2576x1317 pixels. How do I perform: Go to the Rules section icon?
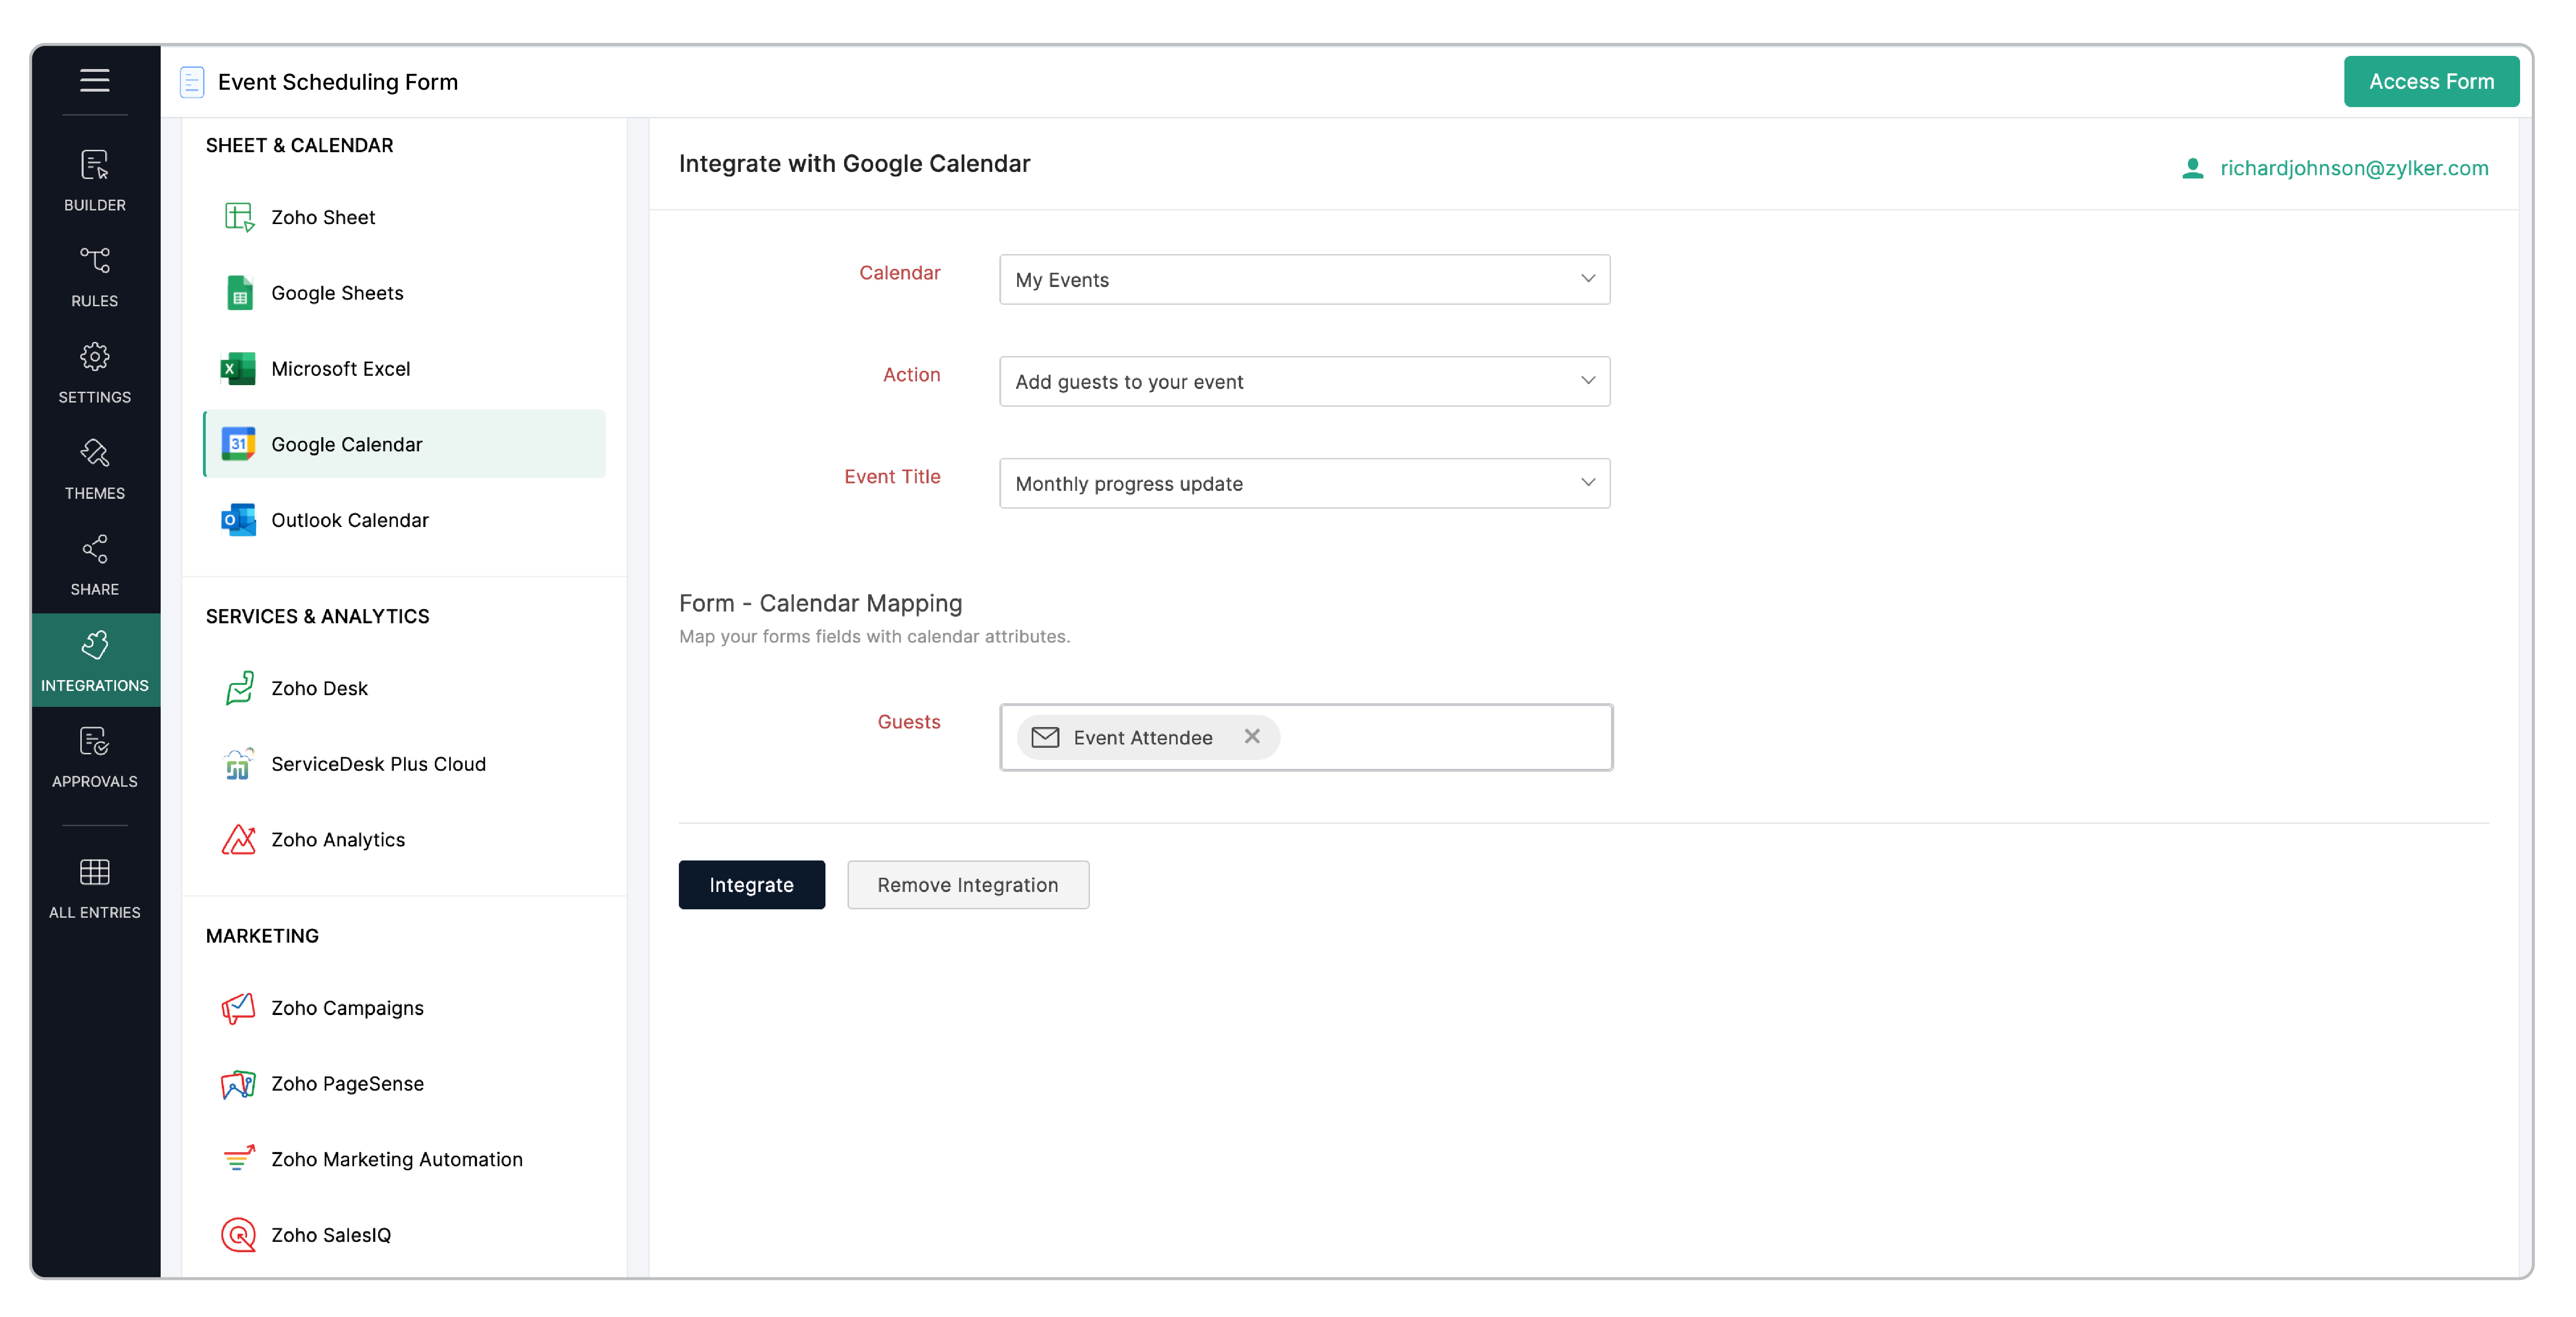tap(95, 261)
